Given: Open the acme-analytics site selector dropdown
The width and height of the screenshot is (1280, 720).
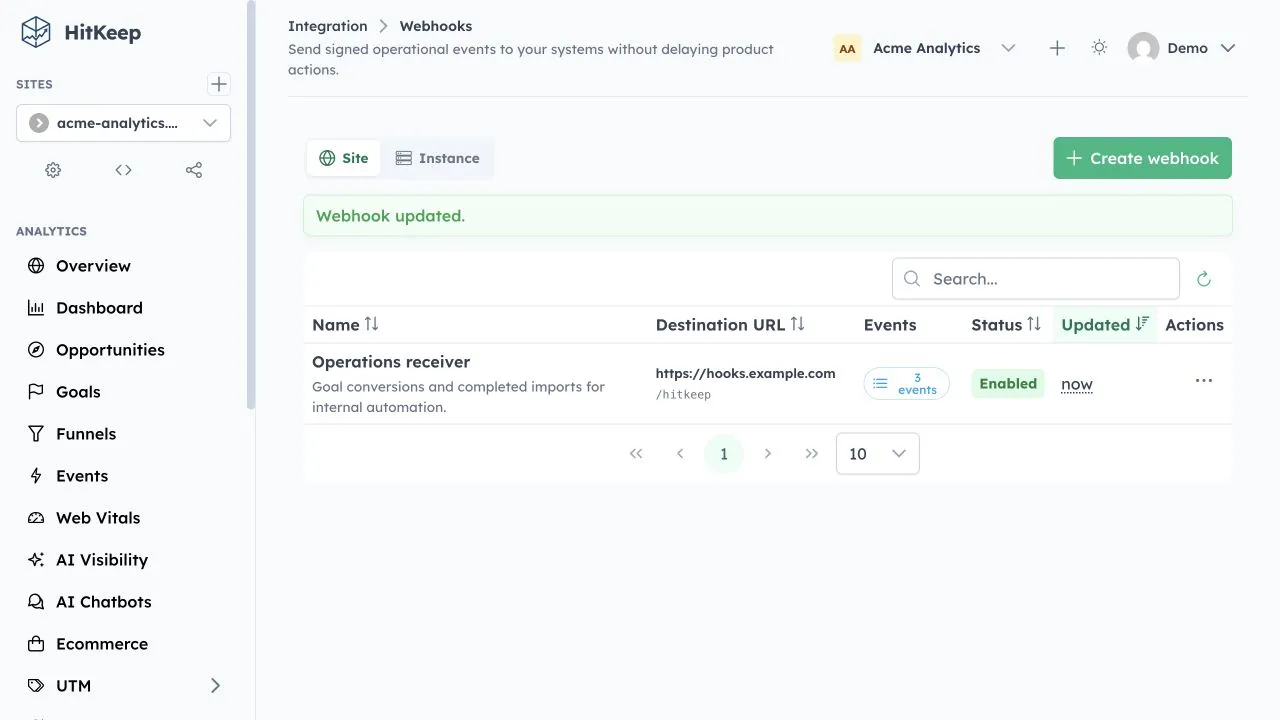Looking at the screenshot, I should [x=124, y=123].
